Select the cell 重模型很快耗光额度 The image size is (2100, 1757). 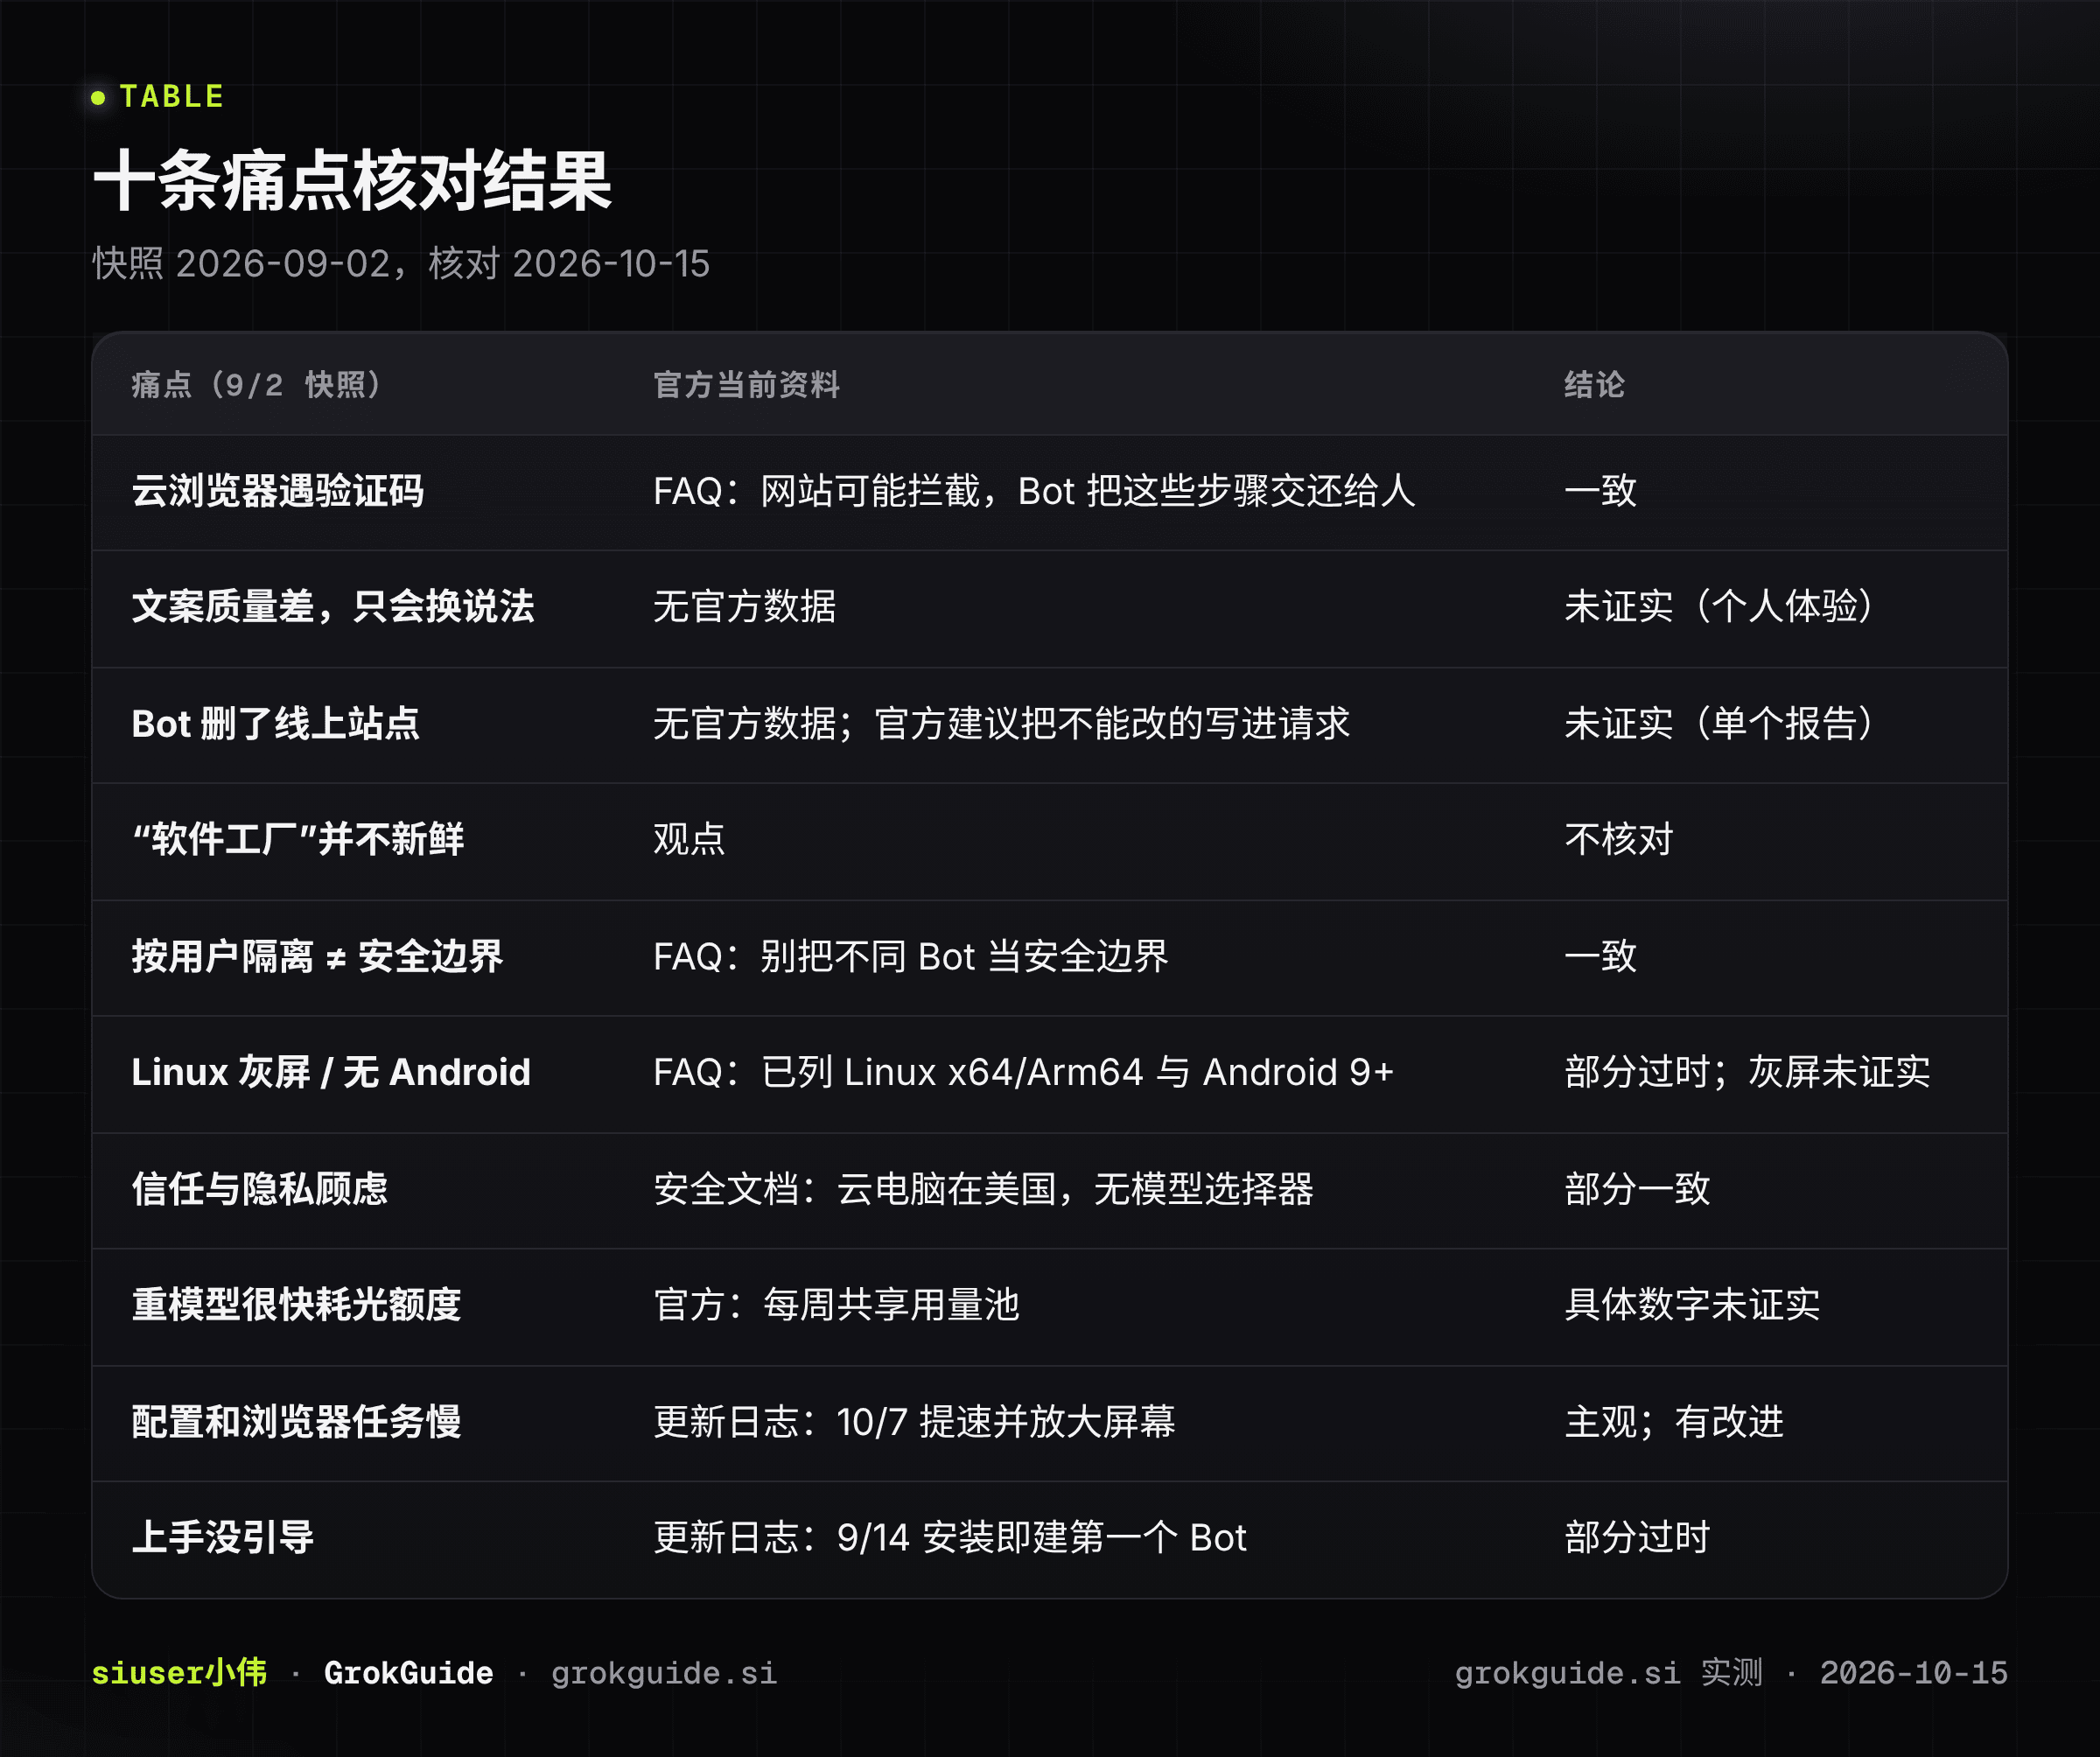(296, 1304)
